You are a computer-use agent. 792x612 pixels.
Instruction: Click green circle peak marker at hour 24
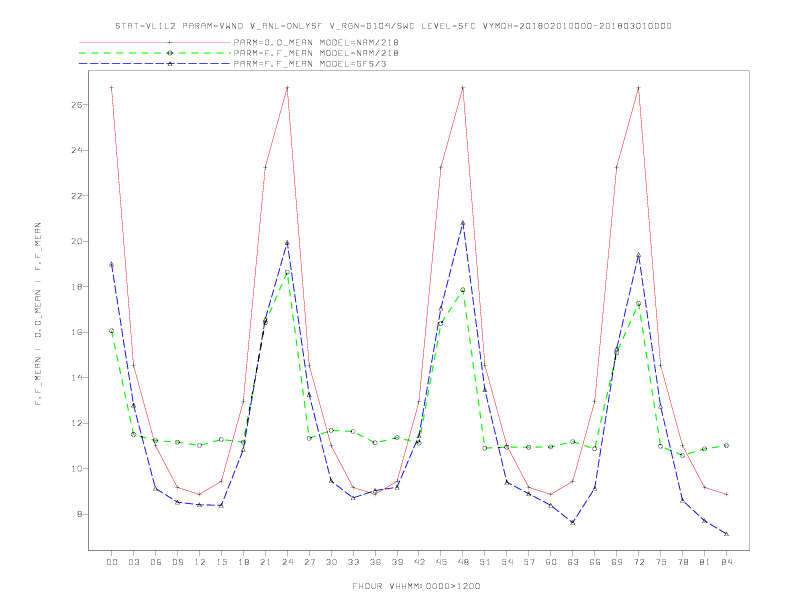coord(287,272)
